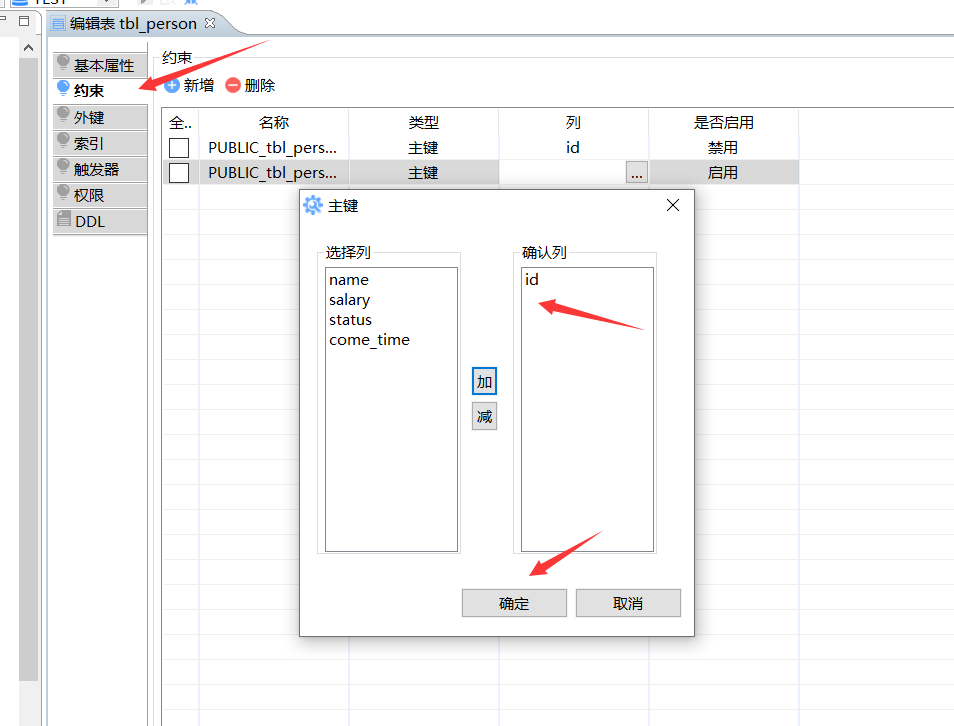Open the 基本属性 properties panel
This screenshot has width=954, height=726.
click(x=99, y=64)
